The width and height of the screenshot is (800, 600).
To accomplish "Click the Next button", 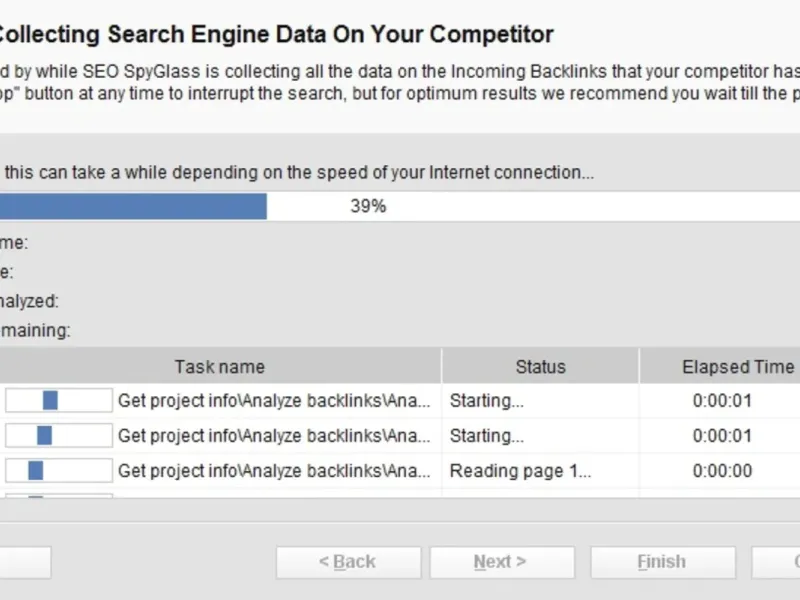I will point(501,562).
